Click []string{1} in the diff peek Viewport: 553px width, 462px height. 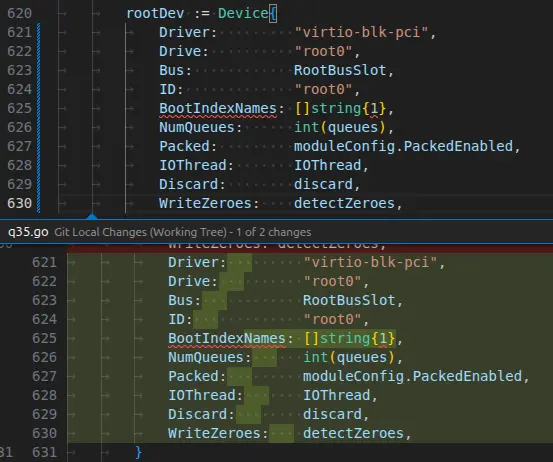click(x=349, y=339)
